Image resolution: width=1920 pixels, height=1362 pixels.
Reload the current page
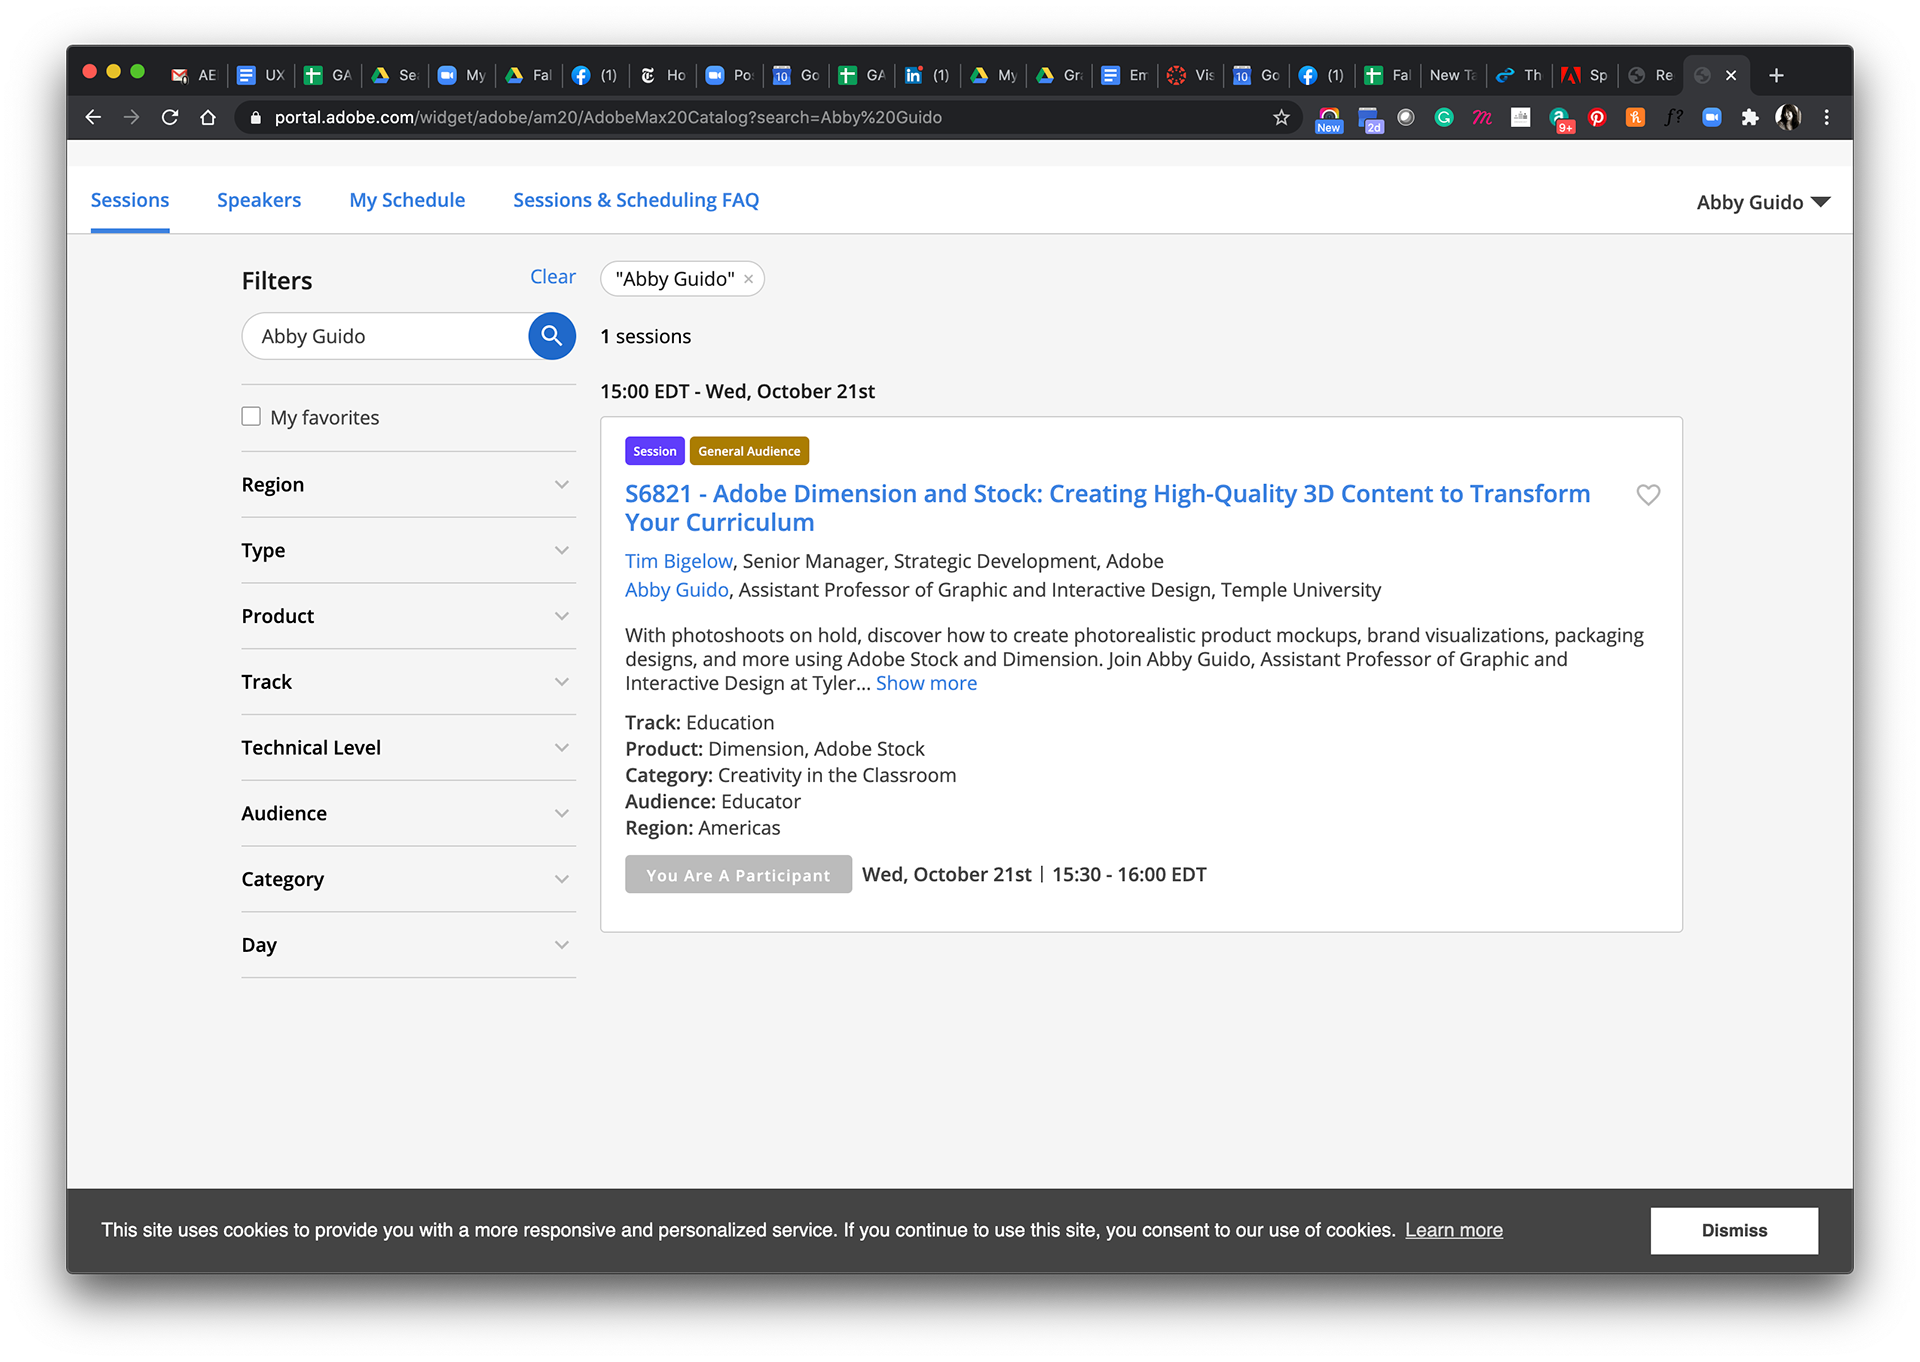click(x=170, y=117)
